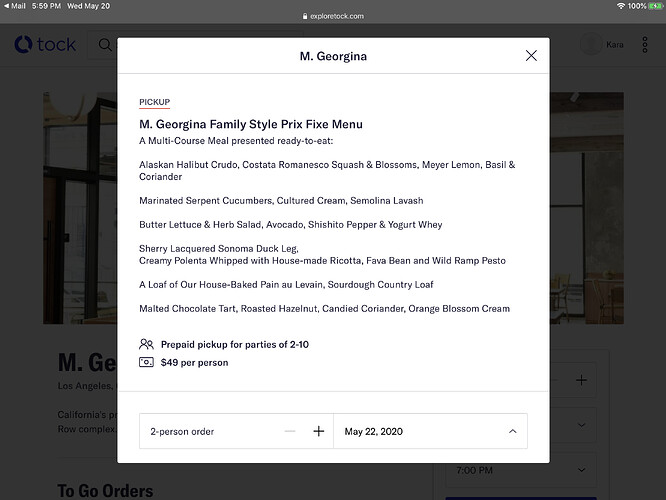The height and width of the screenshot is (500, 666).
Task: Open the Tock logo home link
Action: (45, 45)
